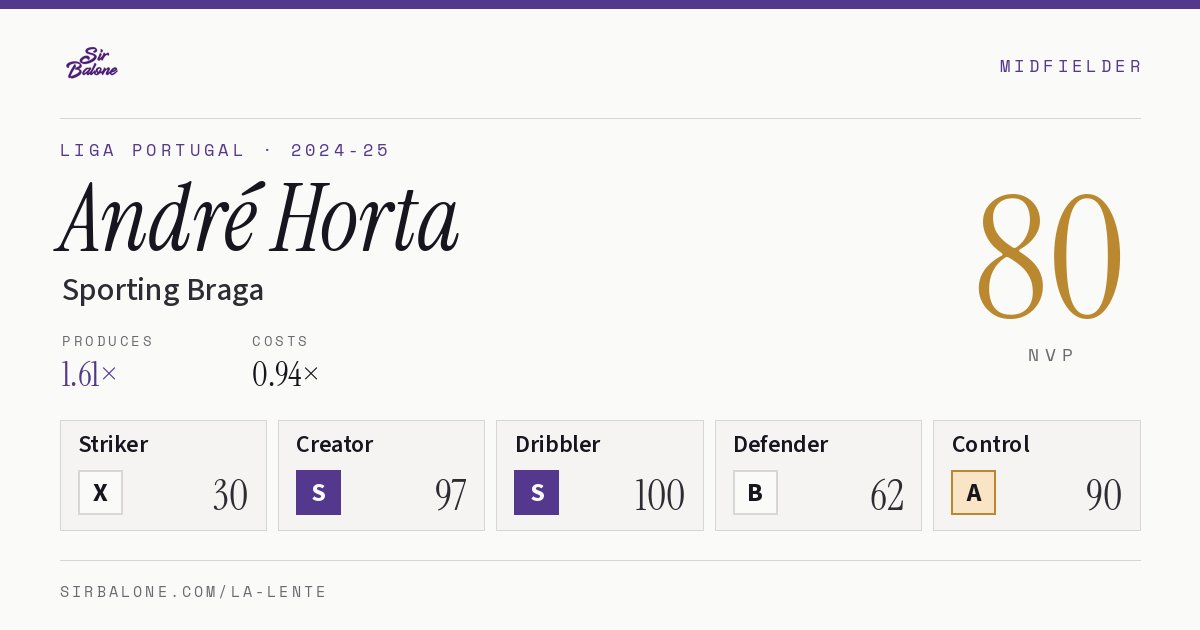Click the Control score 90

coord(1104,495)
